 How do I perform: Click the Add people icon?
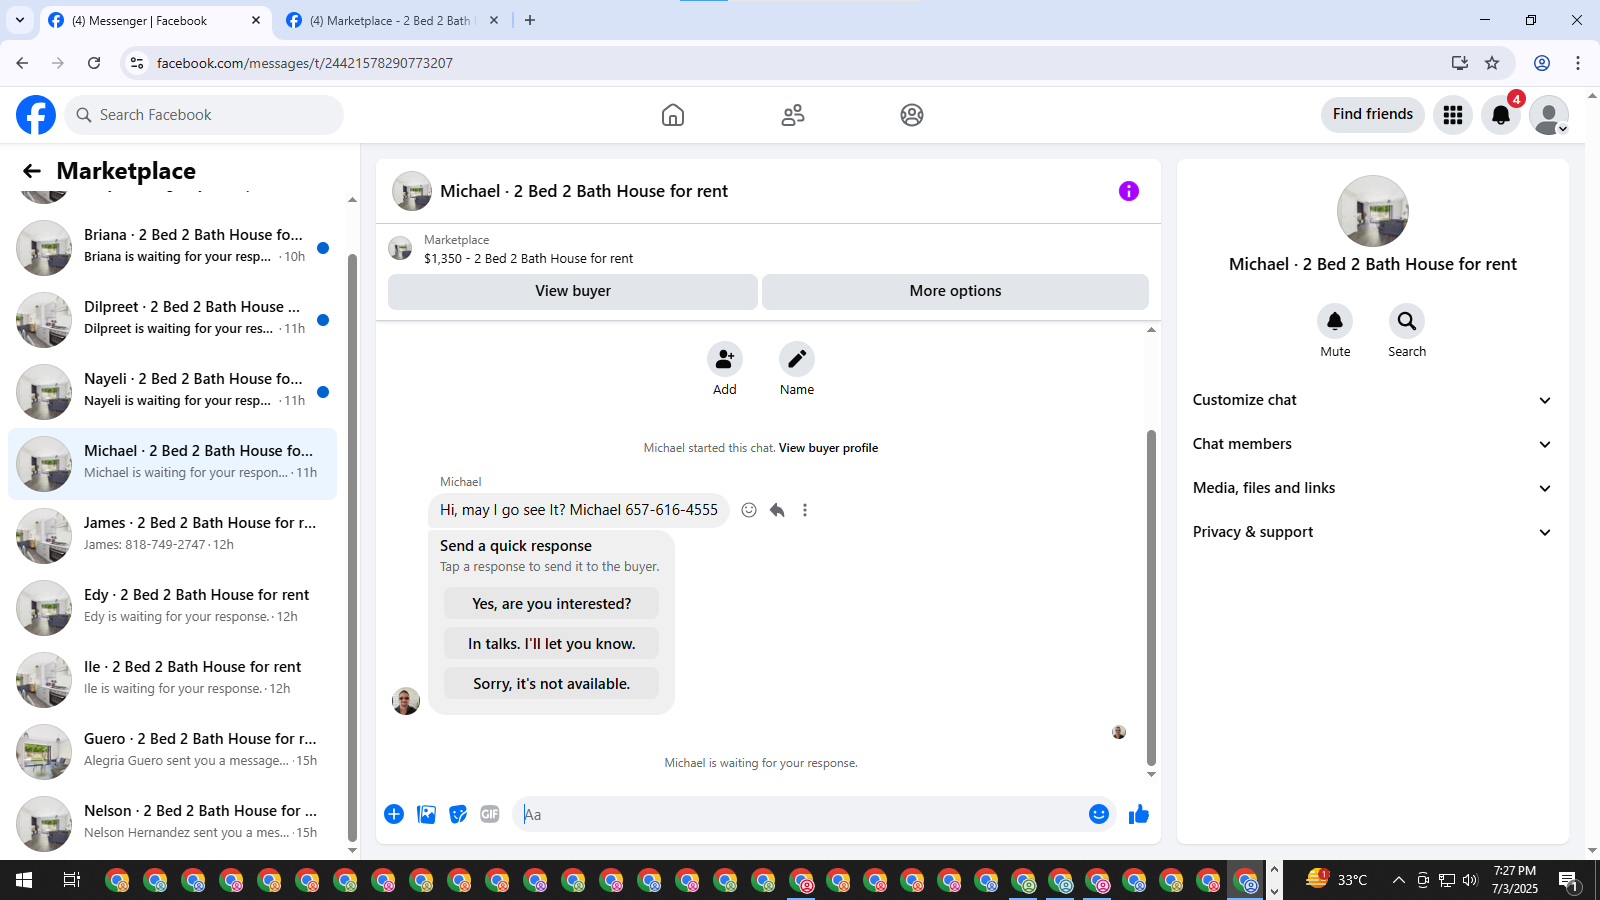(725, 359)
